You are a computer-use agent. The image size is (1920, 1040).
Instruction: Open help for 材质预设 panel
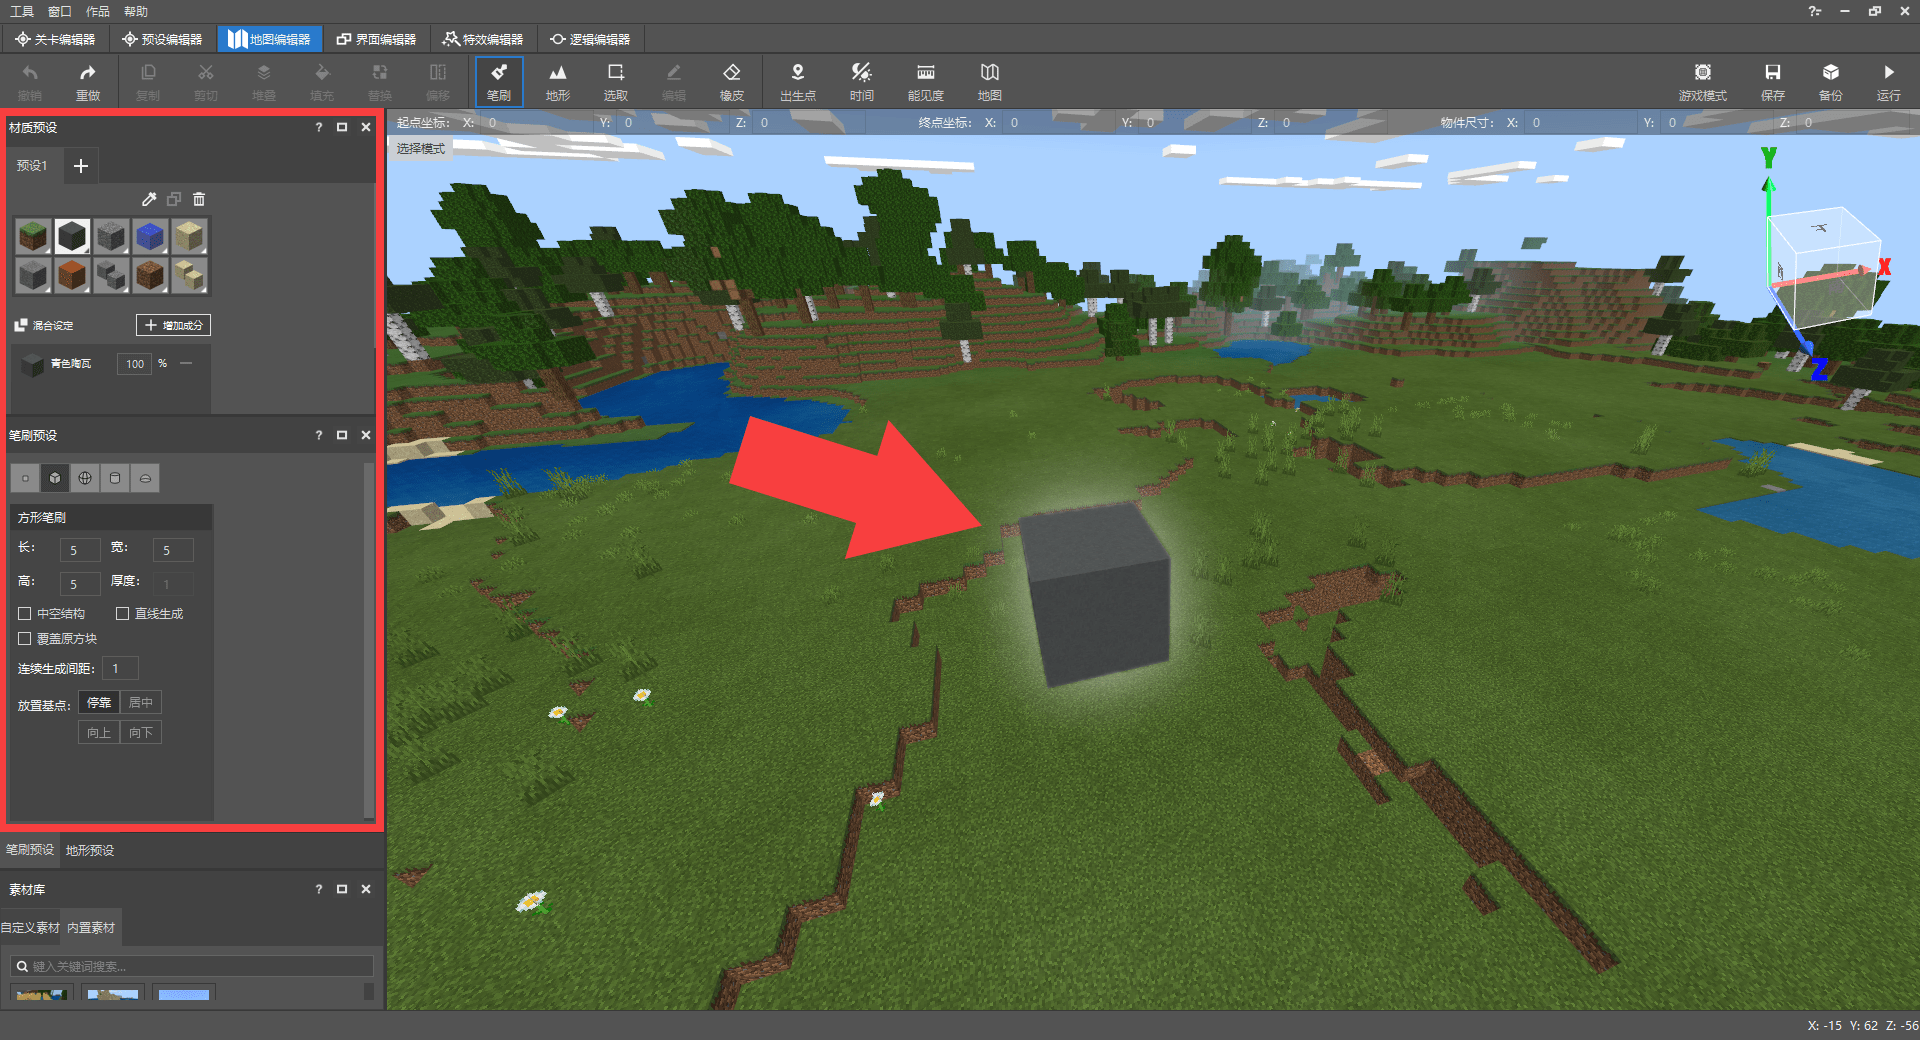(319, 127)
